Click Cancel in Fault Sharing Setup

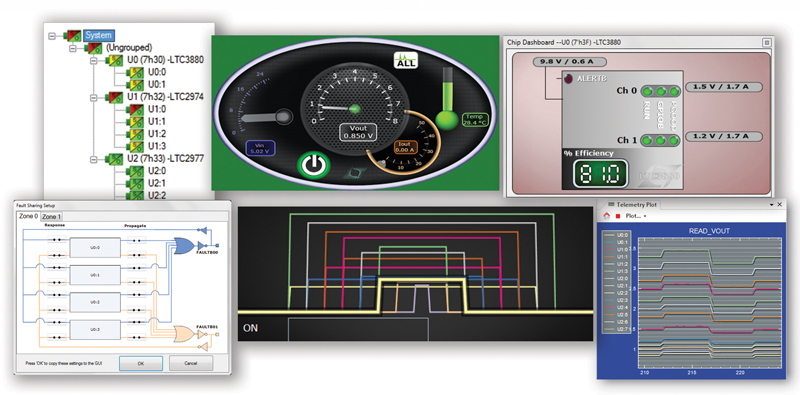coord(191,363)
